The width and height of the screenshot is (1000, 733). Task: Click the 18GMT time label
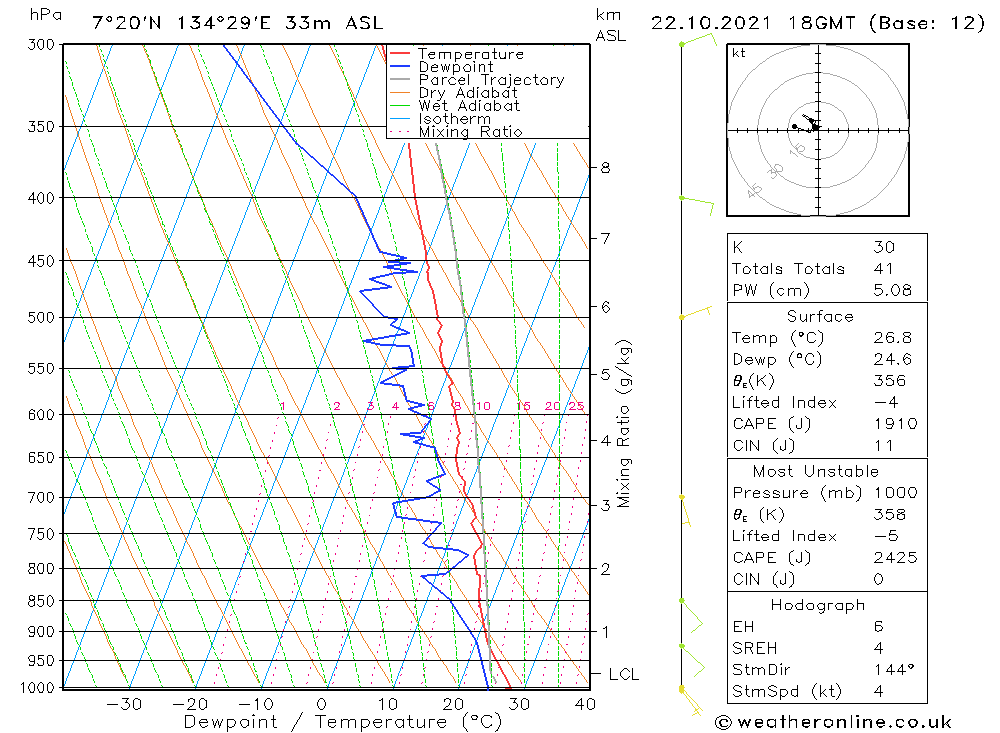[821, 23]
